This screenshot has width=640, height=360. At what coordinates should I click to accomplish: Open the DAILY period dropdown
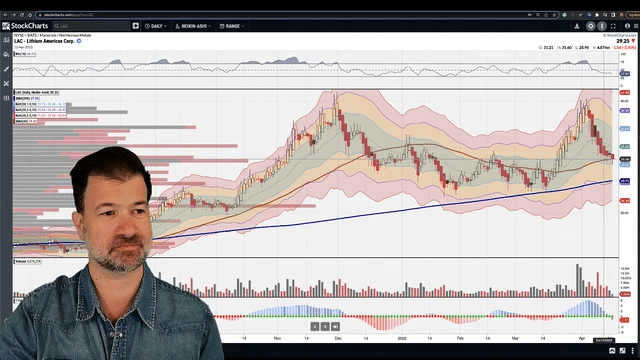coord(156,26)
